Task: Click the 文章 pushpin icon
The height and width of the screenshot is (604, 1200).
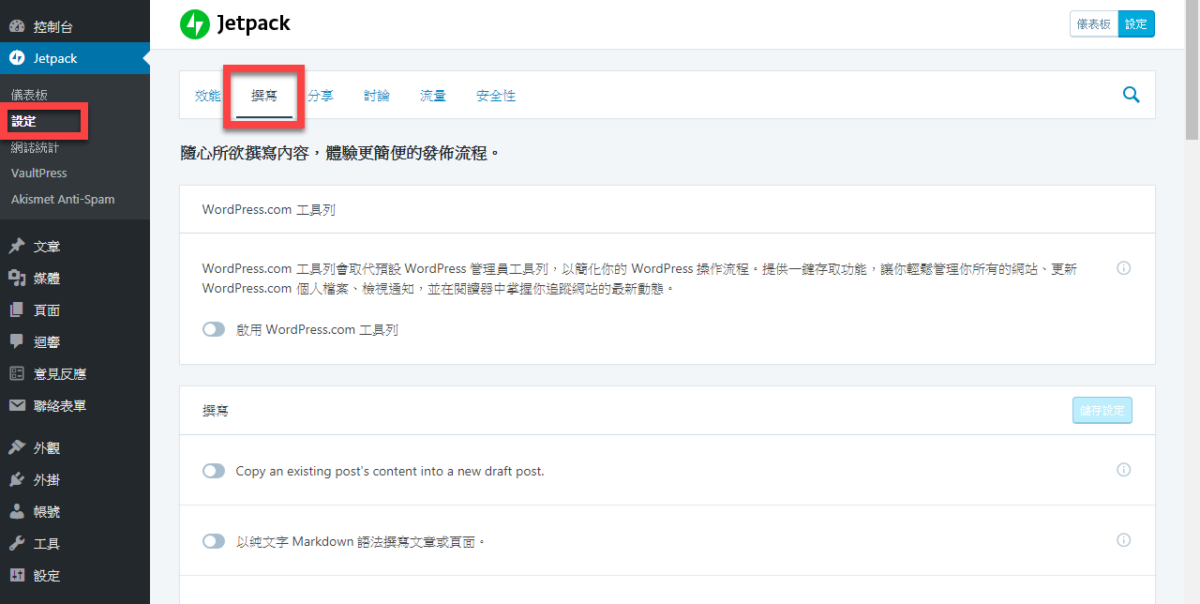Action: point(17,246)
